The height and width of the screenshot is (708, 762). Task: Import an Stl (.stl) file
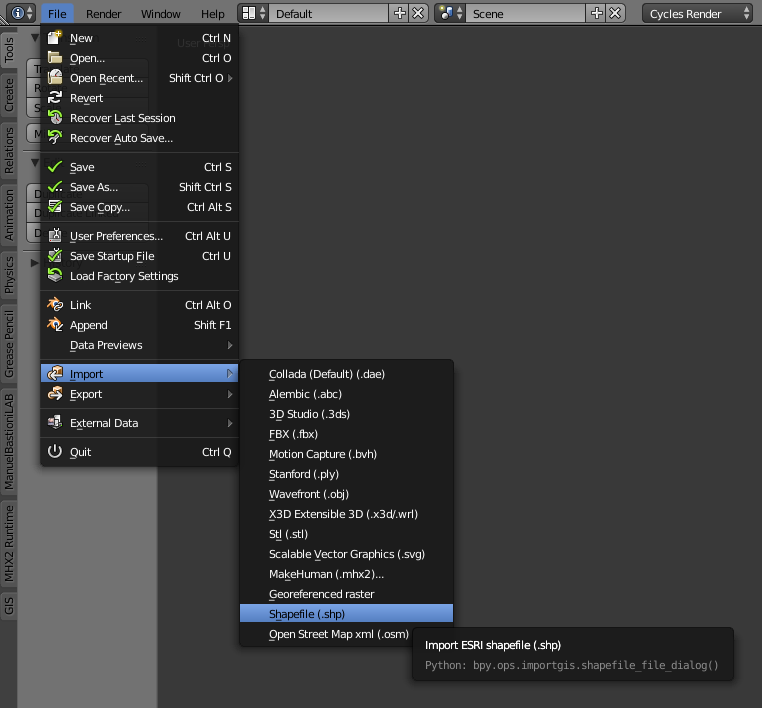coord(346,534)
